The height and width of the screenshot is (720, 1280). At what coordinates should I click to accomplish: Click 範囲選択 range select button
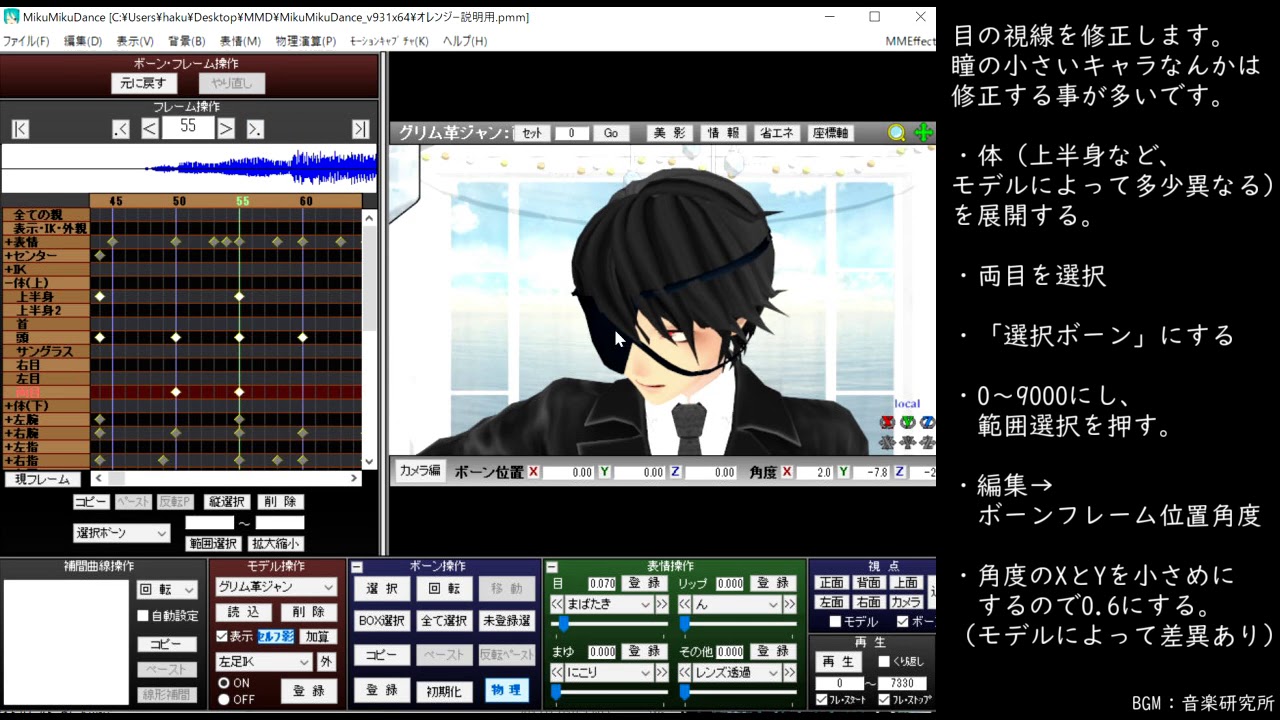tap(213, 544)
